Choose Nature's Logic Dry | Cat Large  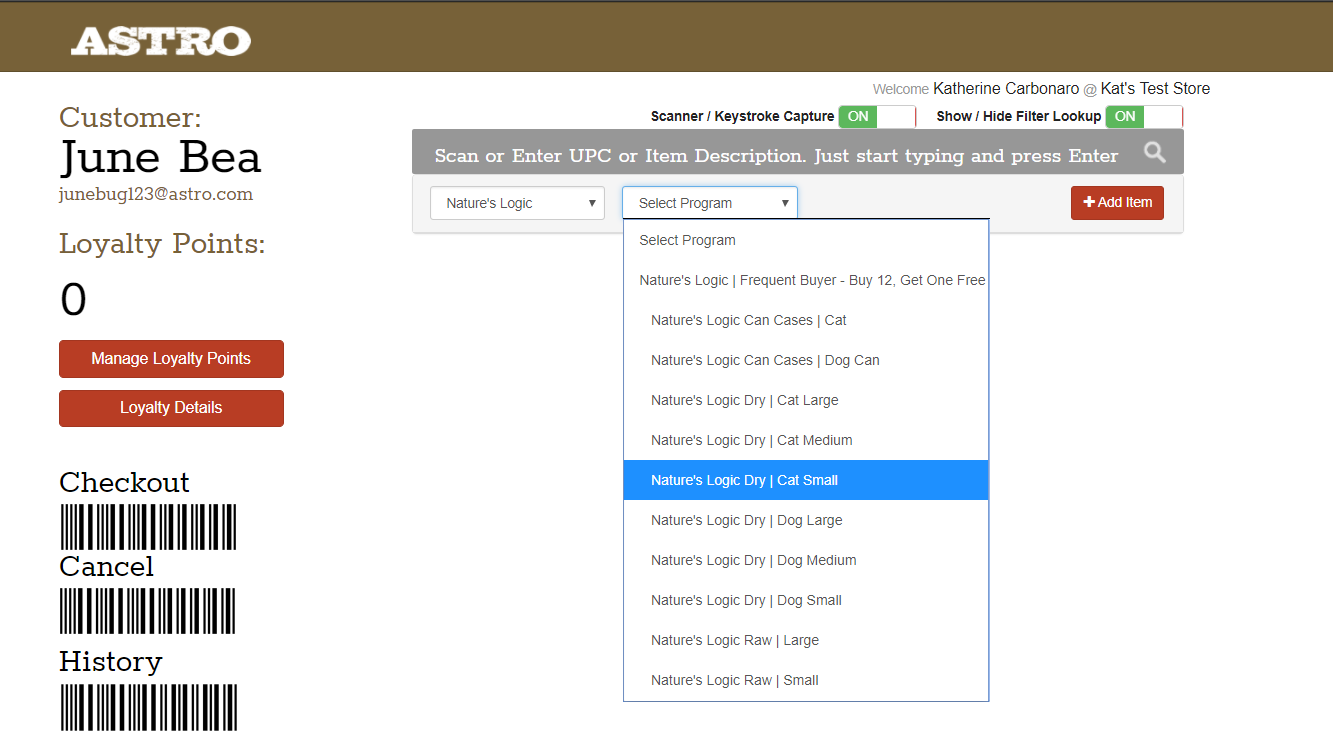click(x=806, y=400)
